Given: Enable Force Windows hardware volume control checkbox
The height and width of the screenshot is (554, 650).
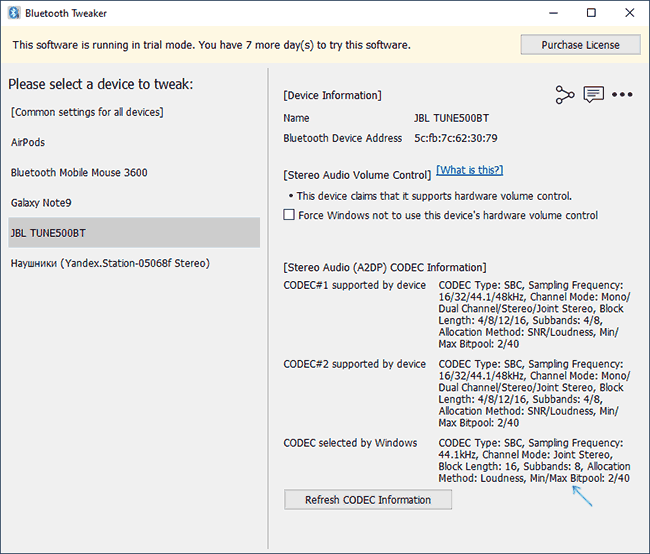Looking at the screenshot, I should pos(290,215).
